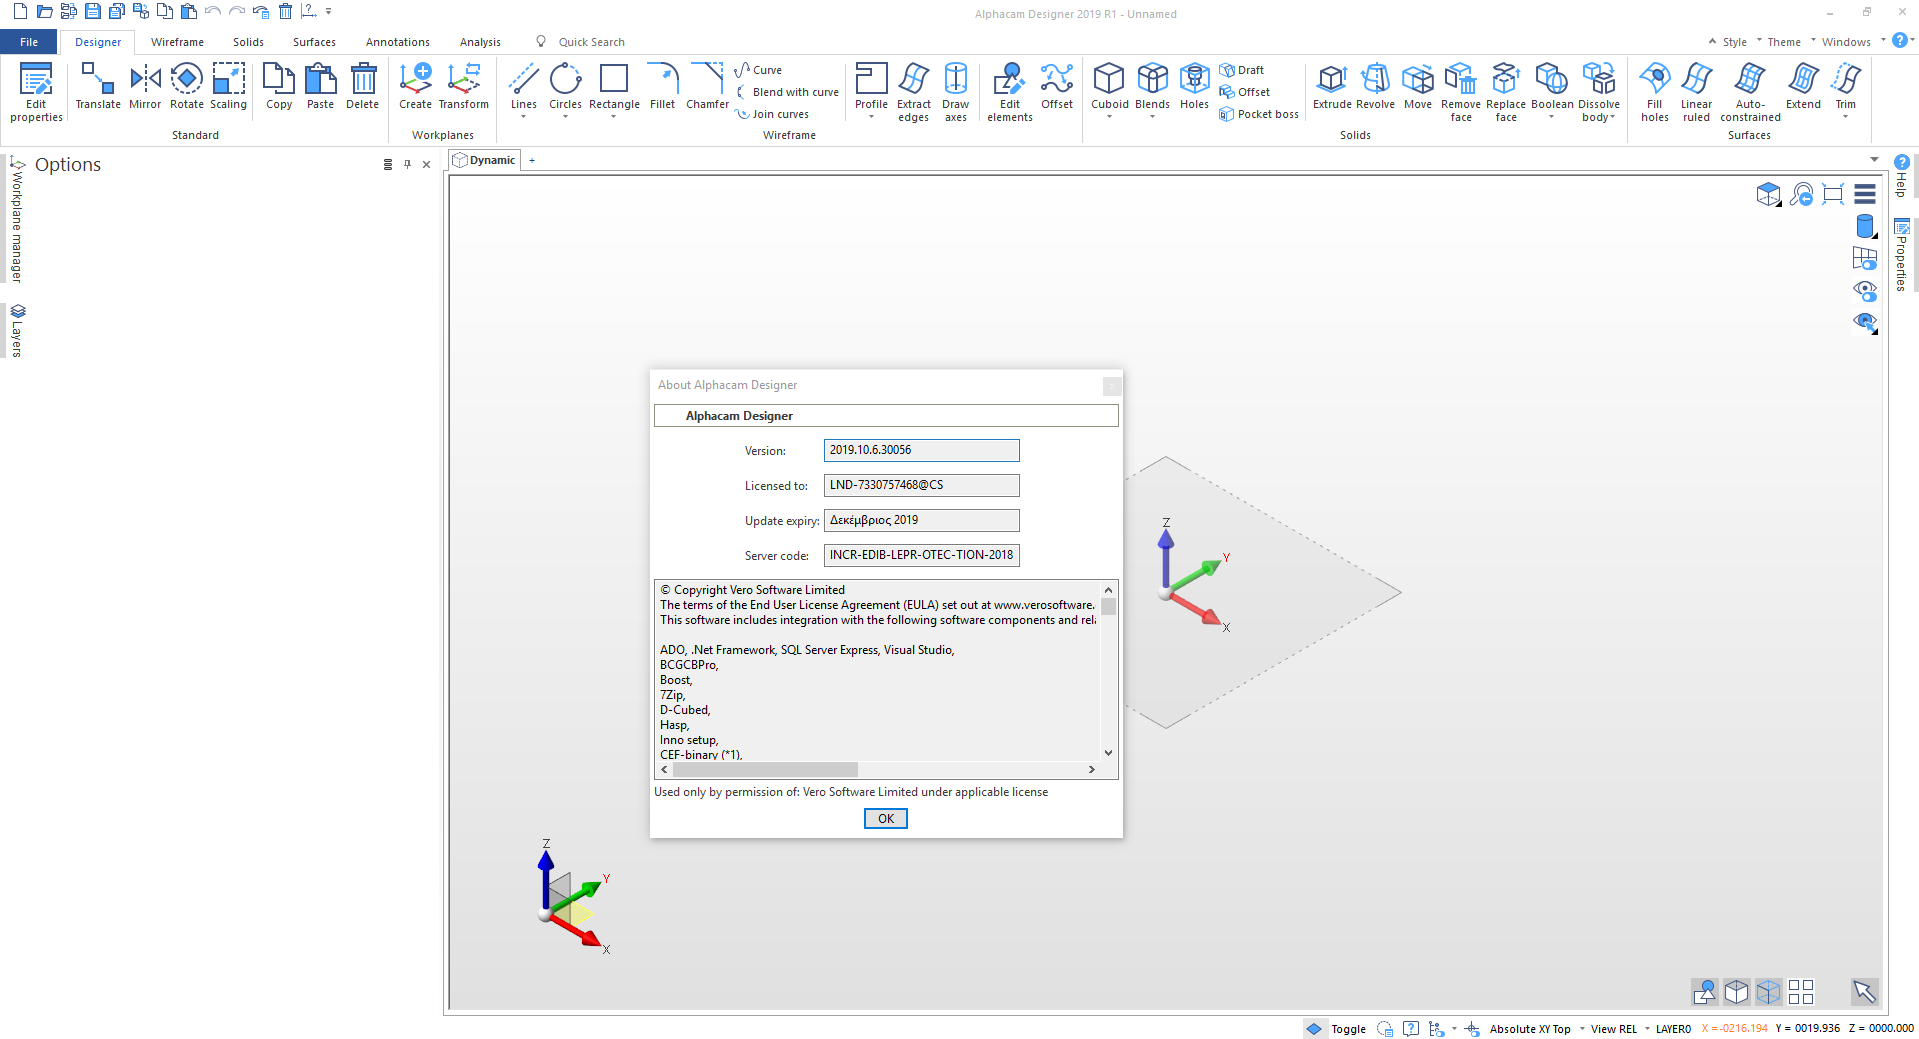1919x1039 pixels.
Task: Open the workplane Transform tool
Action: coord(464,86)
